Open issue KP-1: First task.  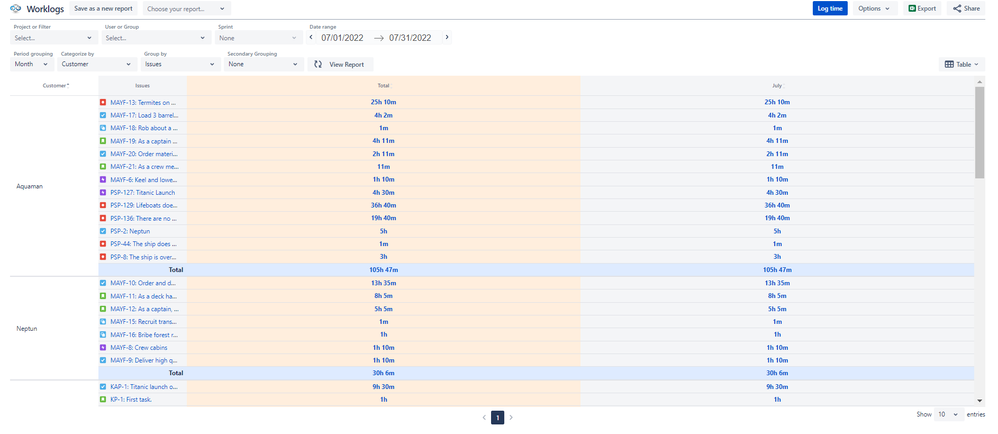[131, 399]
